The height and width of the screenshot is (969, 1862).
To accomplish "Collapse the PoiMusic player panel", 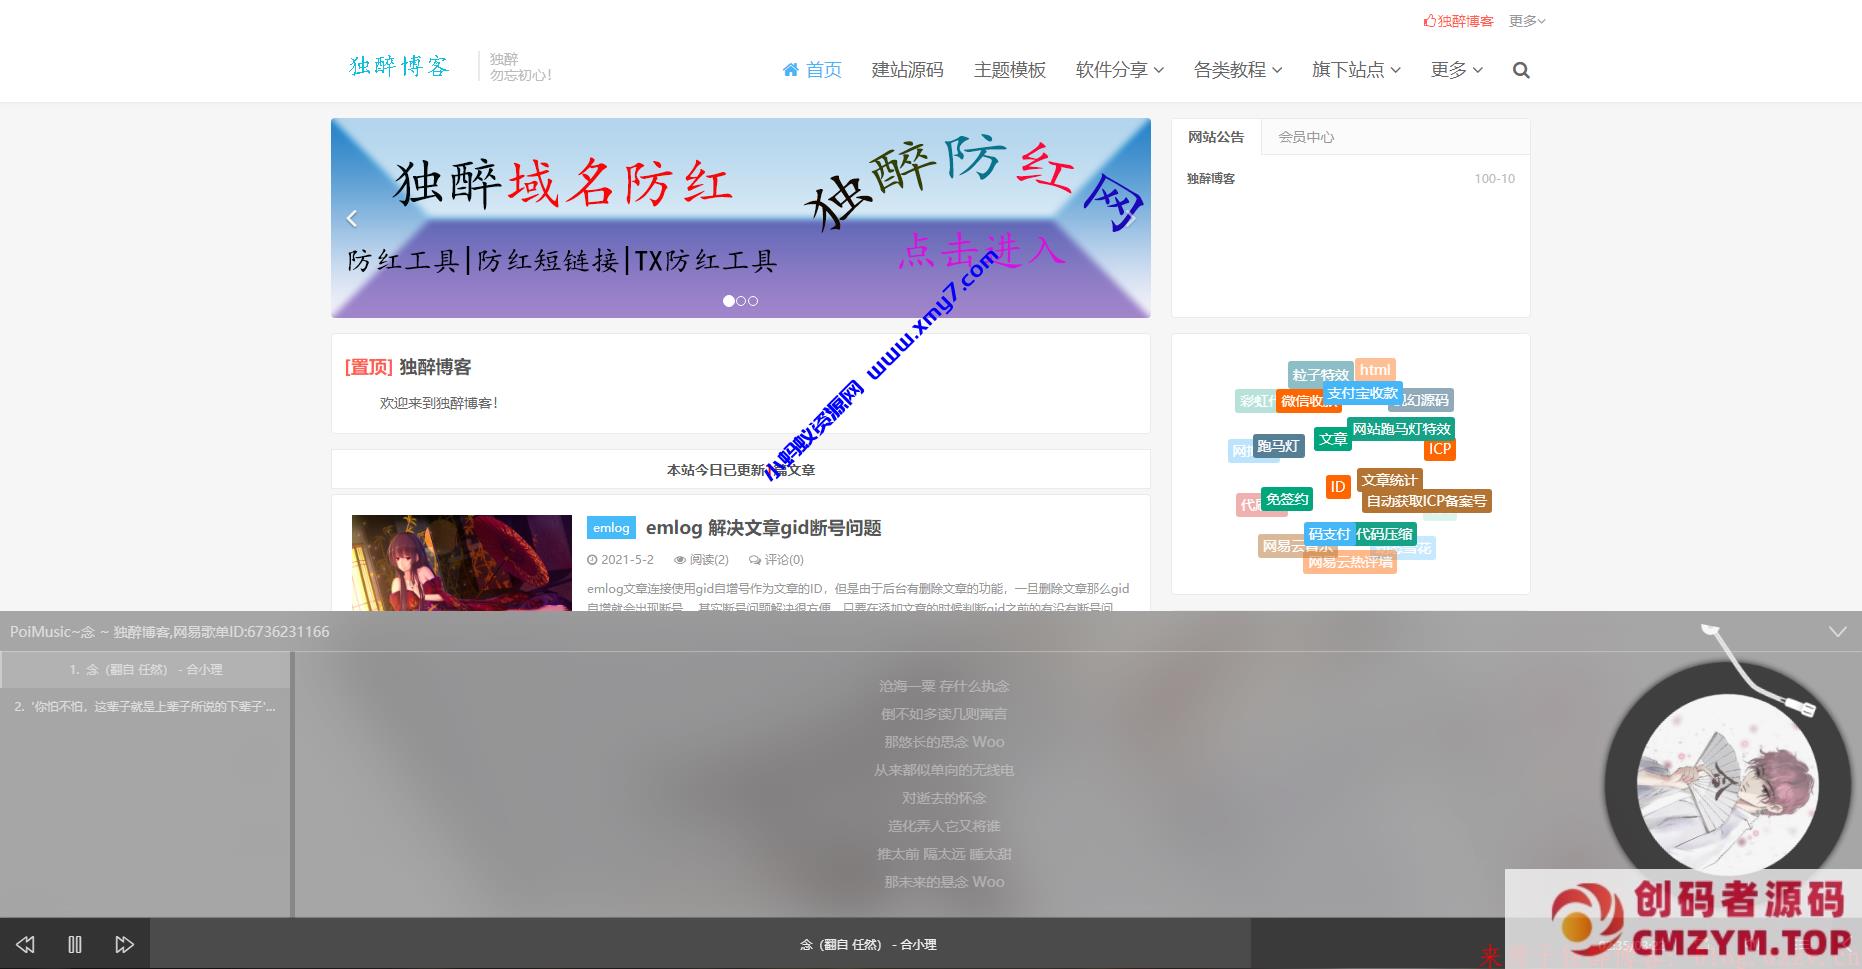I will (1837, 632).
